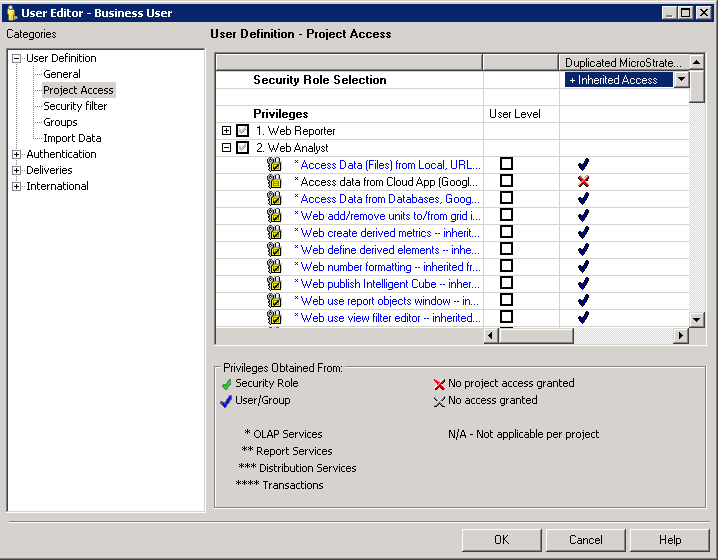Expand the Web Reporter privilege group
721x560 pixels.
click(226, 131)
